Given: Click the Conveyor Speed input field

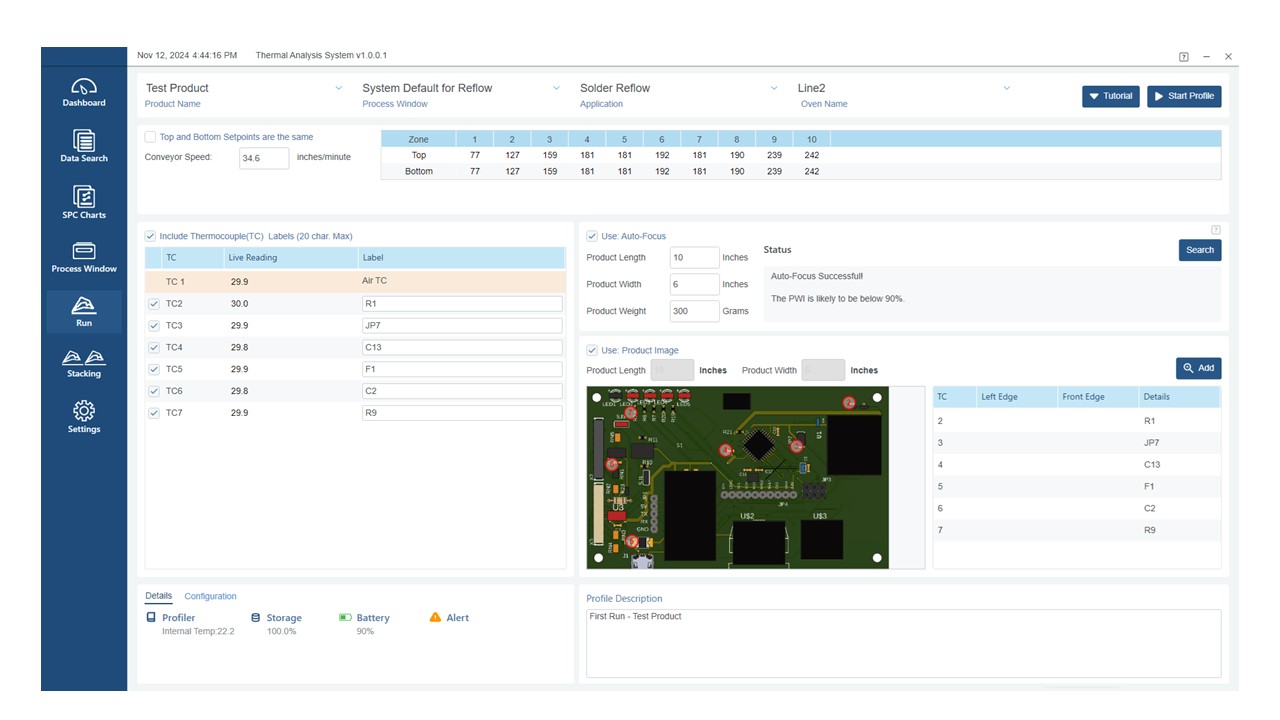Looking at the screenshot, I should coord(264,158).
